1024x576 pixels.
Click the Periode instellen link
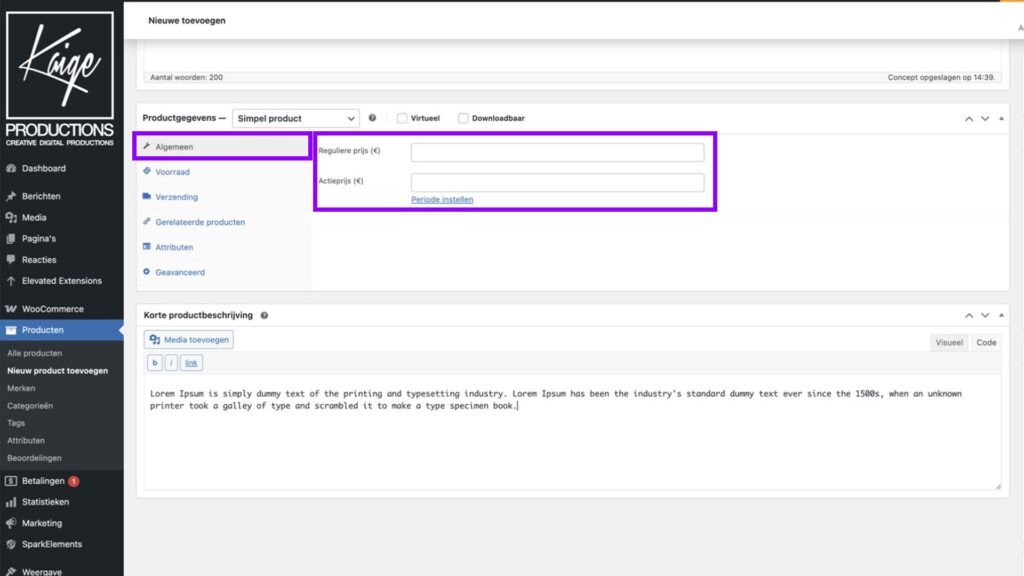(x=442, y=199)
